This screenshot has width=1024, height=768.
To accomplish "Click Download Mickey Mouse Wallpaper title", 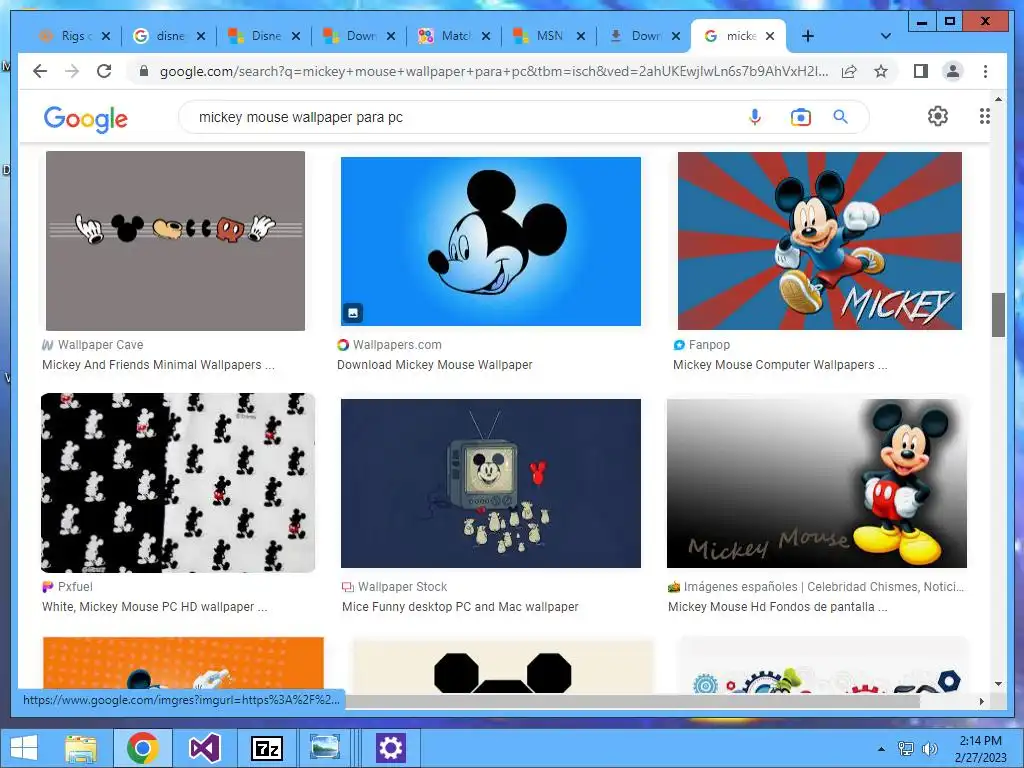I will click(x=434, y=364).
